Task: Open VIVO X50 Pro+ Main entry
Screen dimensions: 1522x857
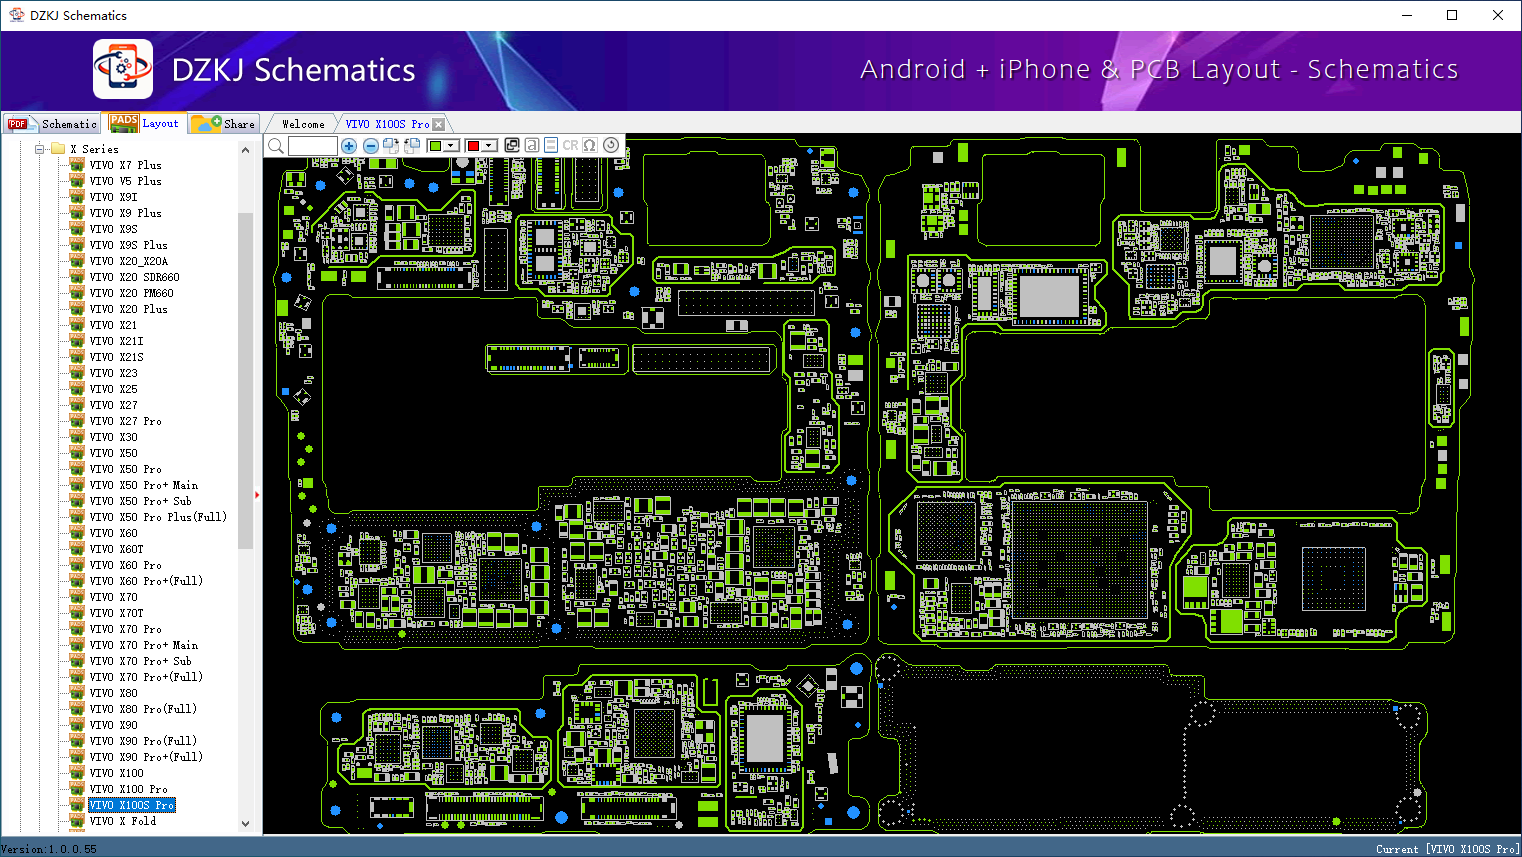Action: coord(143,485)
